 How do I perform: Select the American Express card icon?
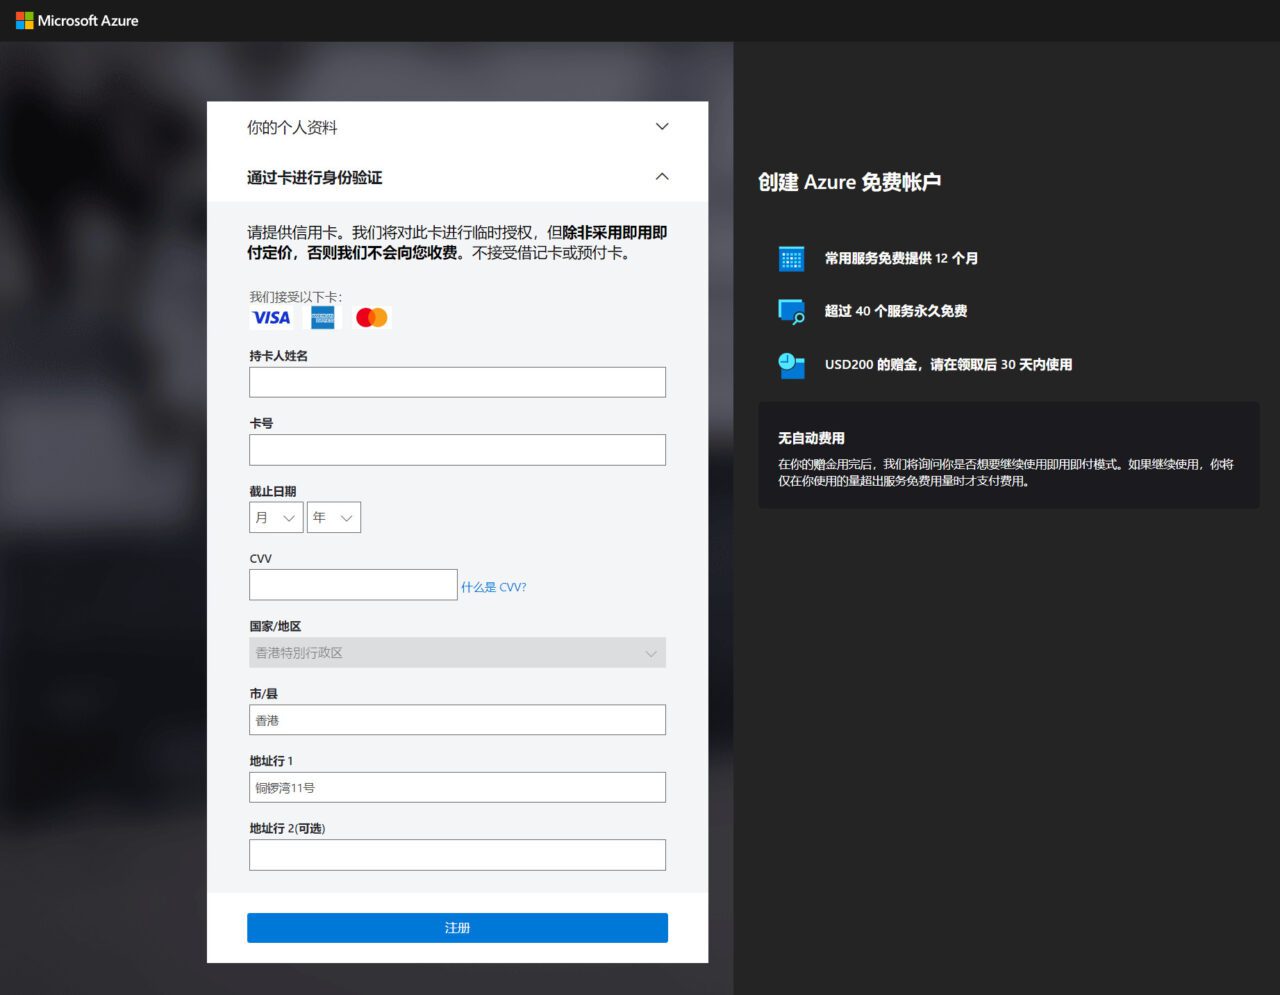pos(322,317)
